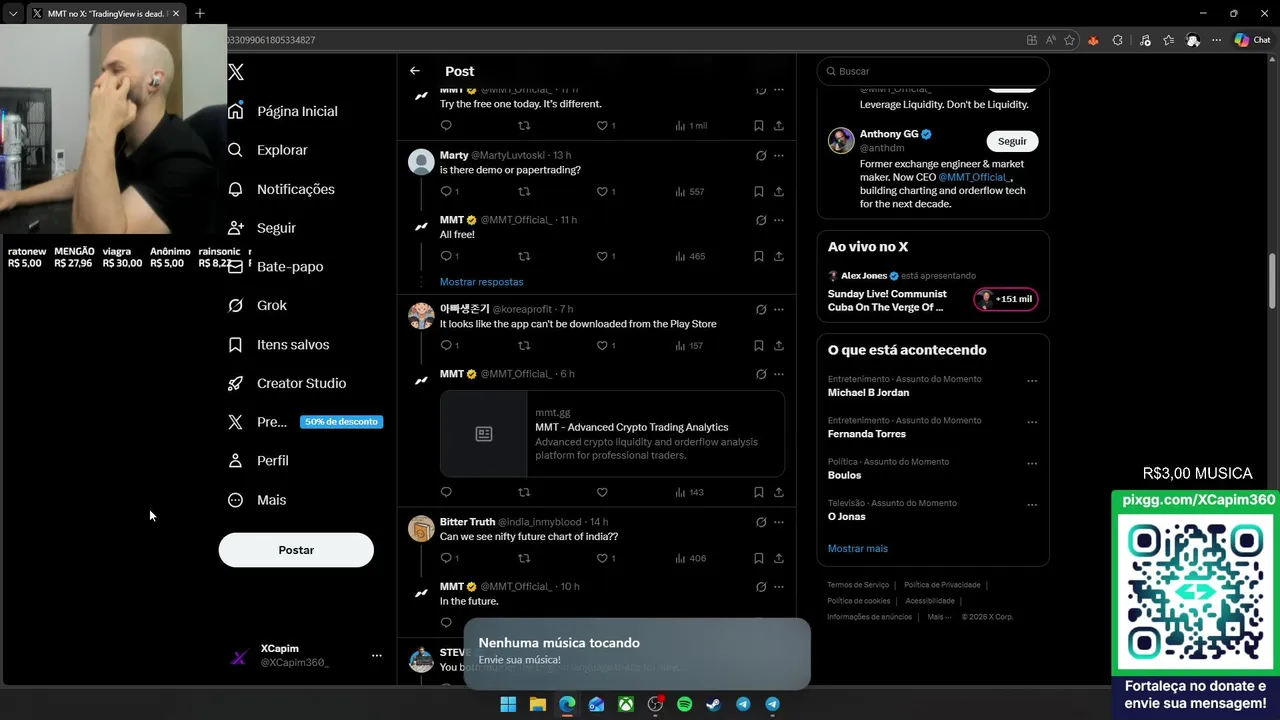Bookmark the "All free!" reply
The height and width of the screenshot is (720, 1280).
click(759, 256)
